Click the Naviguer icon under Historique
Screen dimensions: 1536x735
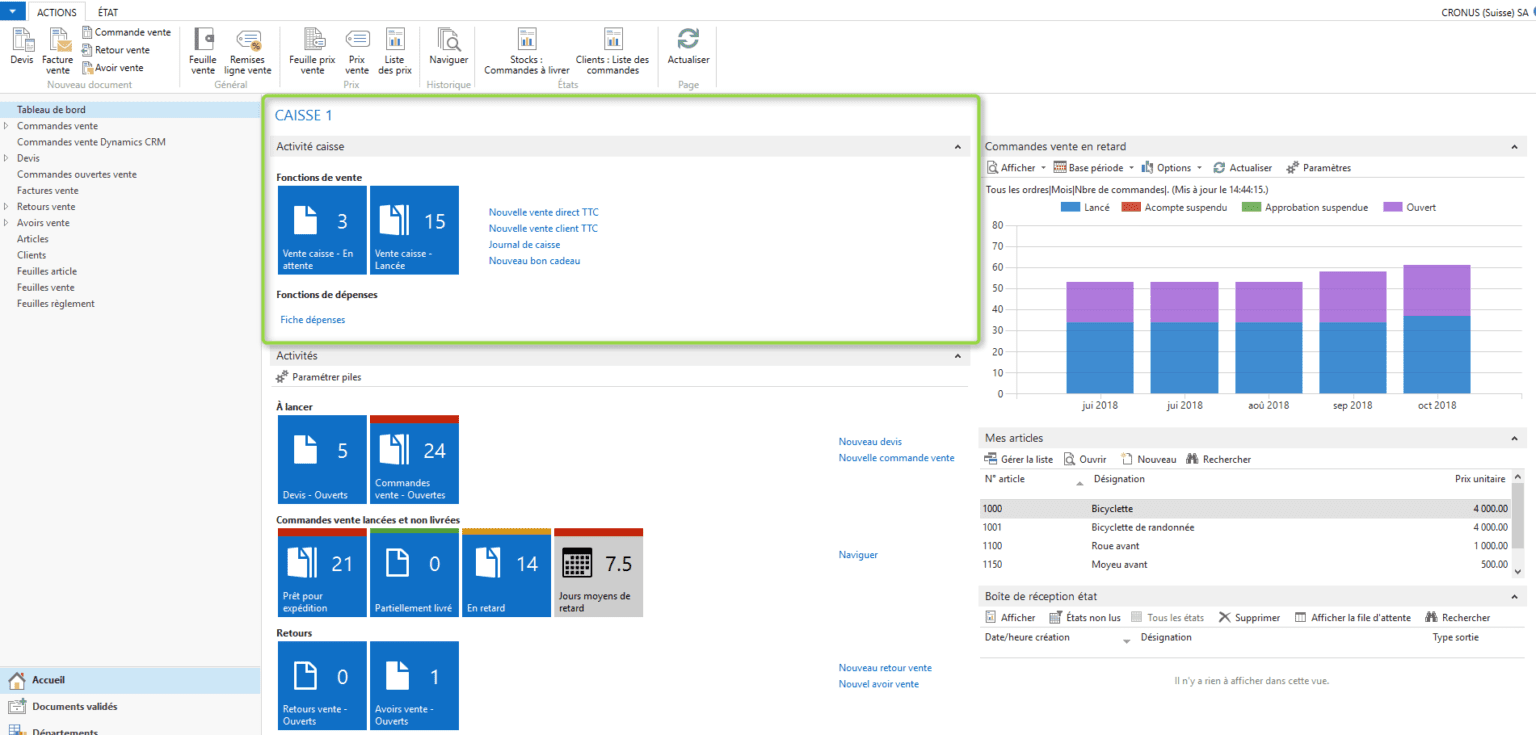pos(447,50)
